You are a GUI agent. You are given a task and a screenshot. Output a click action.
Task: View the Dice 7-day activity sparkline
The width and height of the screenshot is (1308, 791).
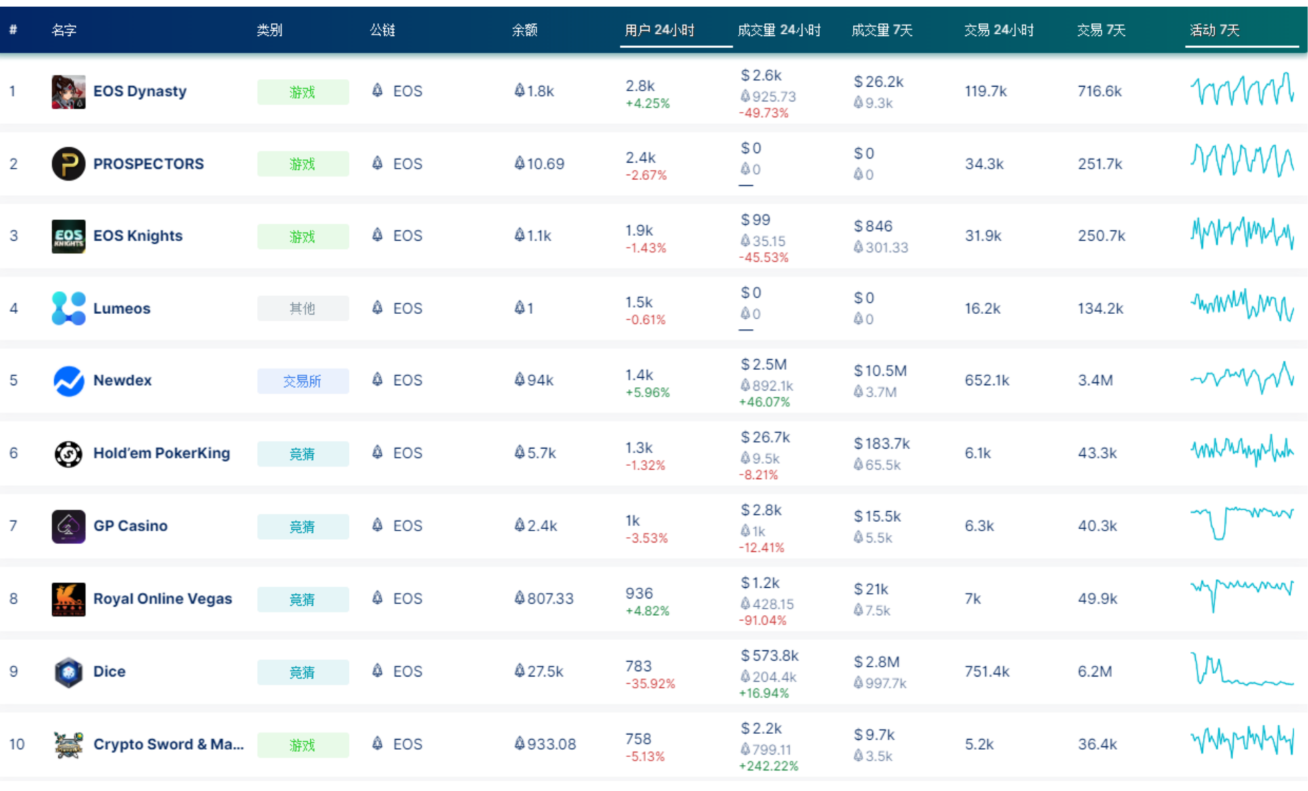click(x=1242, y=670)
